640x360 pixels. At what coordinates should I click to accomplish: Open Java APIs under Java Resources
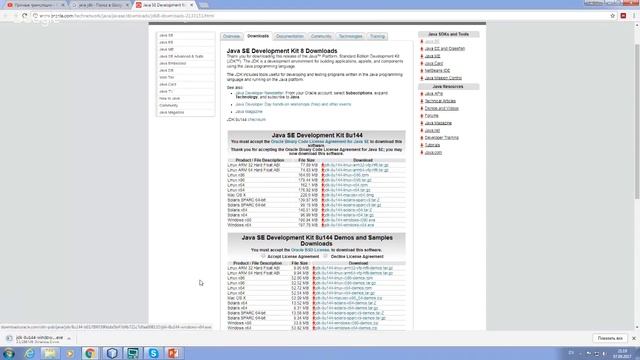433,93
